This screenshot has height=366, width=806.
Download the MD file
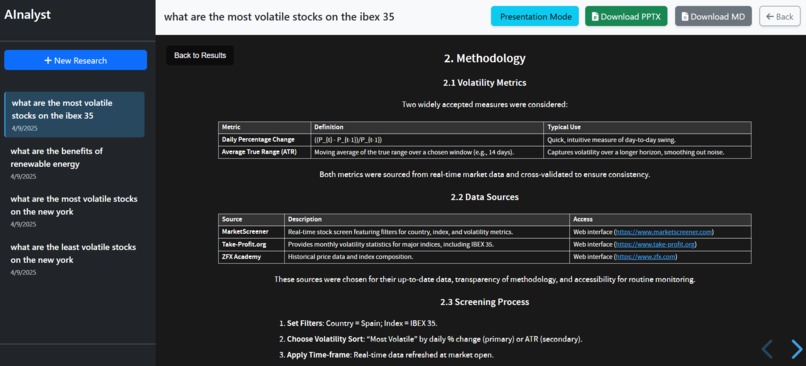coord(713,16)
